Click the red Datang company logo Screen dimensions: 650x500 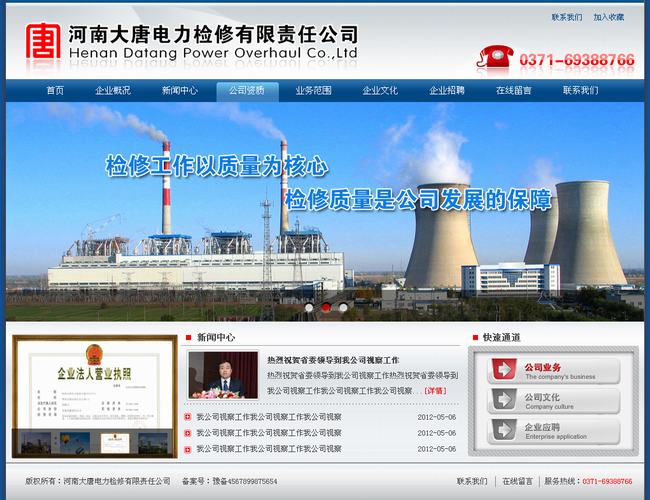pos(42,43)
